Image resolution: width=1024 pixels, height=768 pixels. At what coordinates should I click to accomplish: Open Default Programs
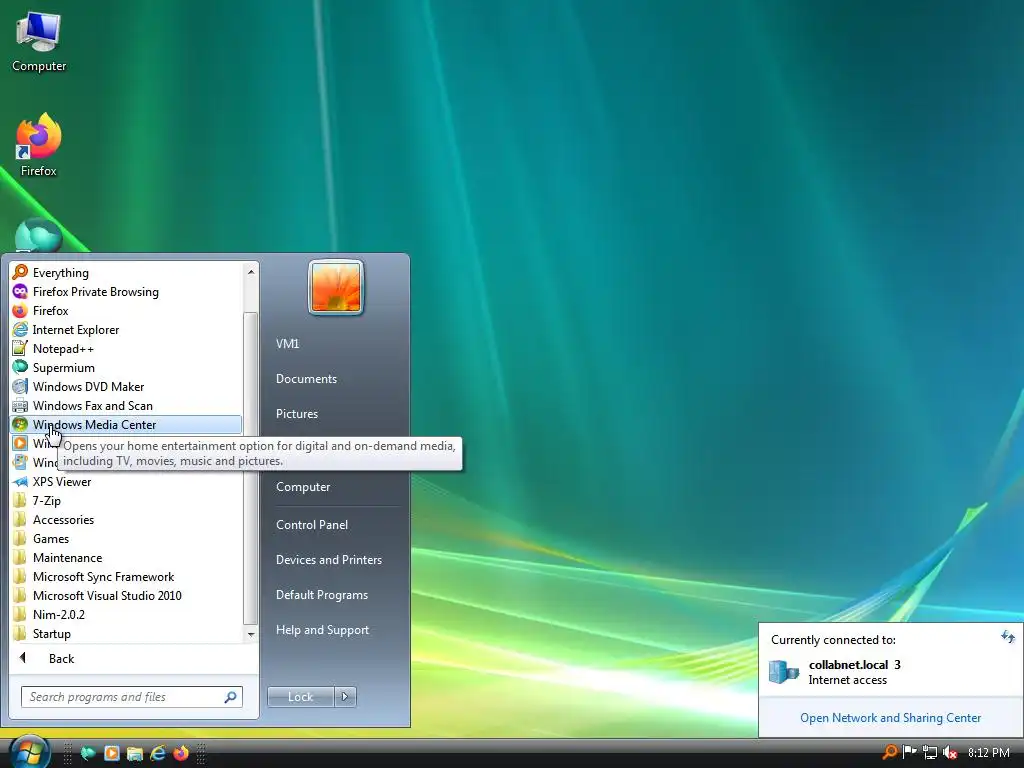coord(322,595)
